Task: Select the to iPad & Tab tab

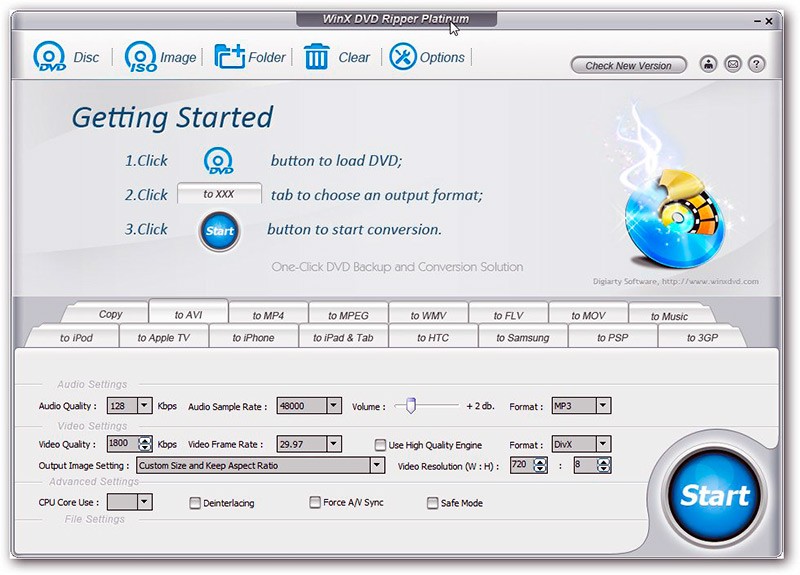Action: pyautogui.click(x=343, y=337)
